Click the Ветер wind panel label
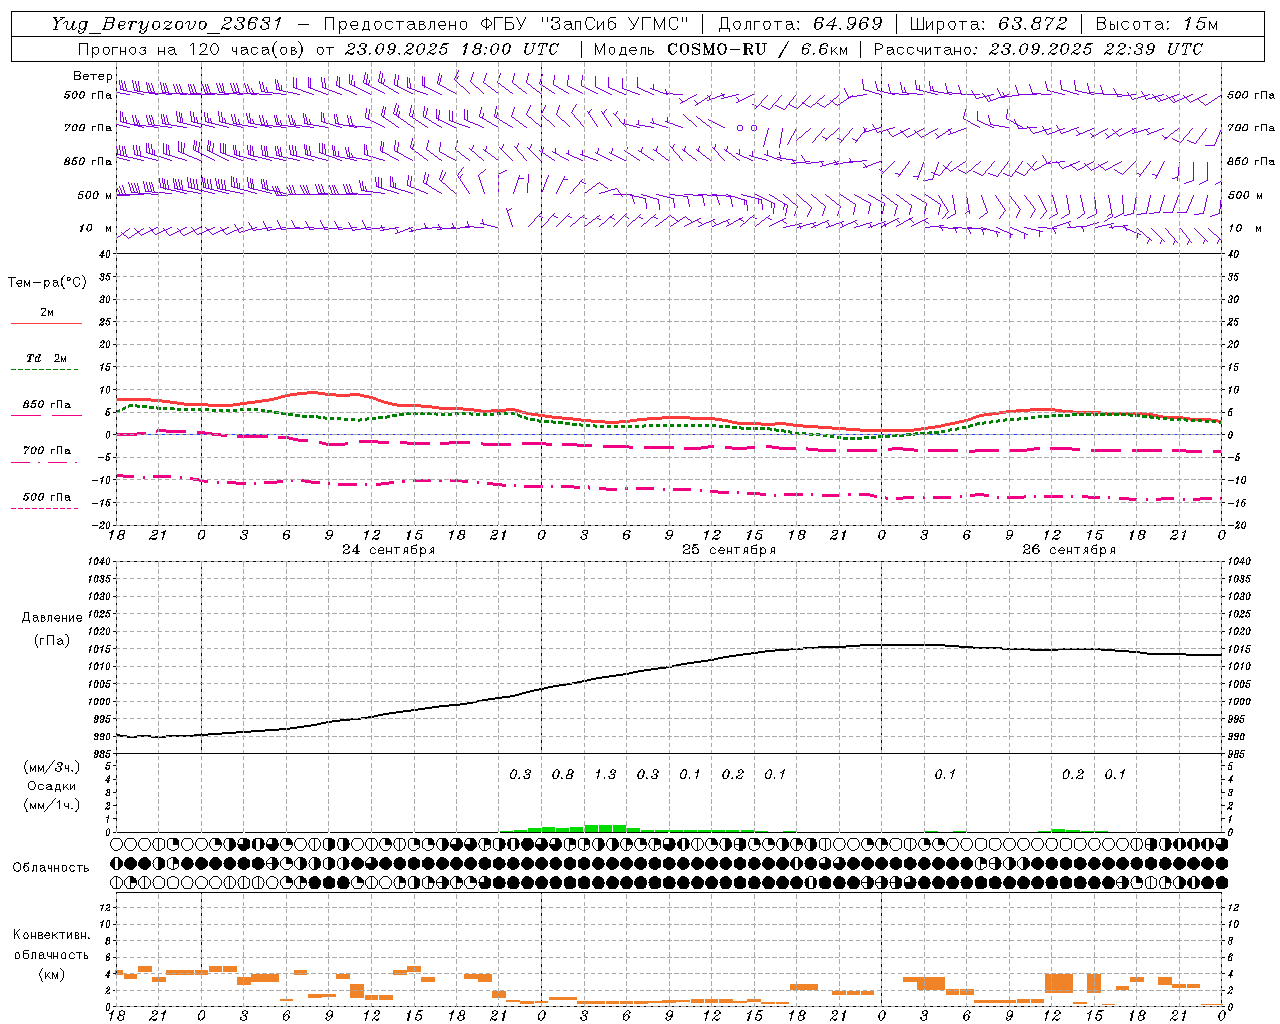 click(x=92, y=76)
